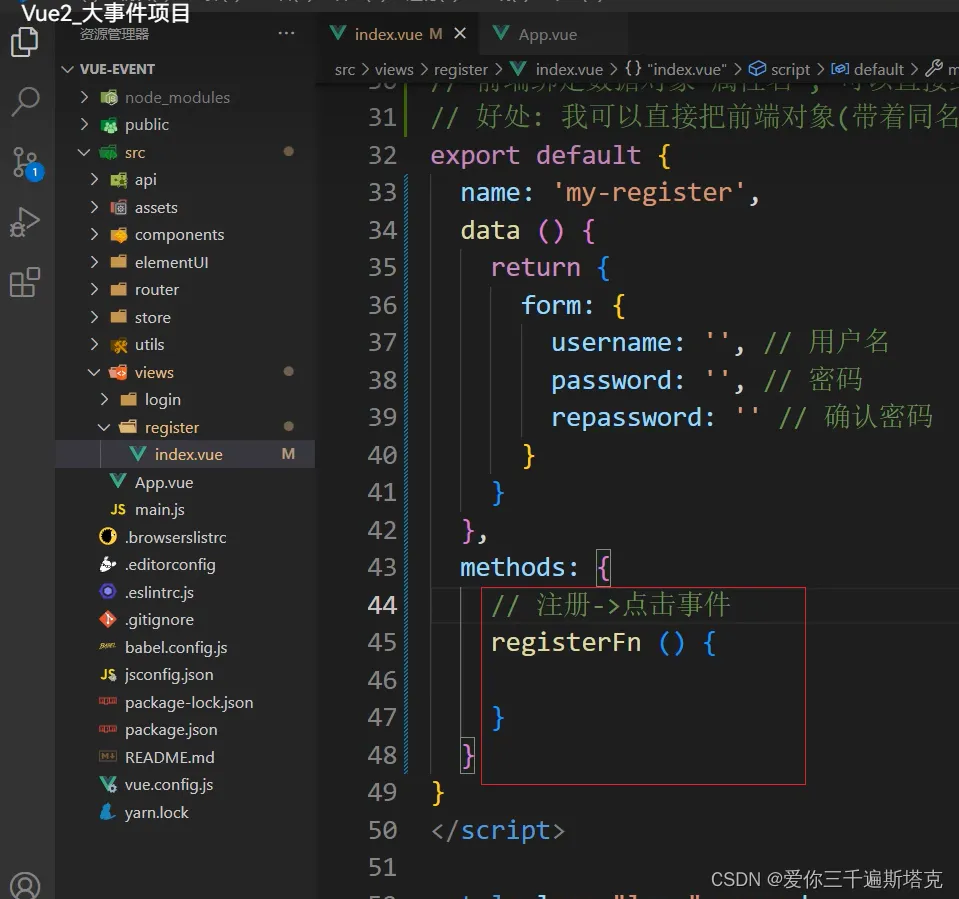This screenshot has width=959, height=899.
Task: Open the Search view icon
Action: [24, 100]
